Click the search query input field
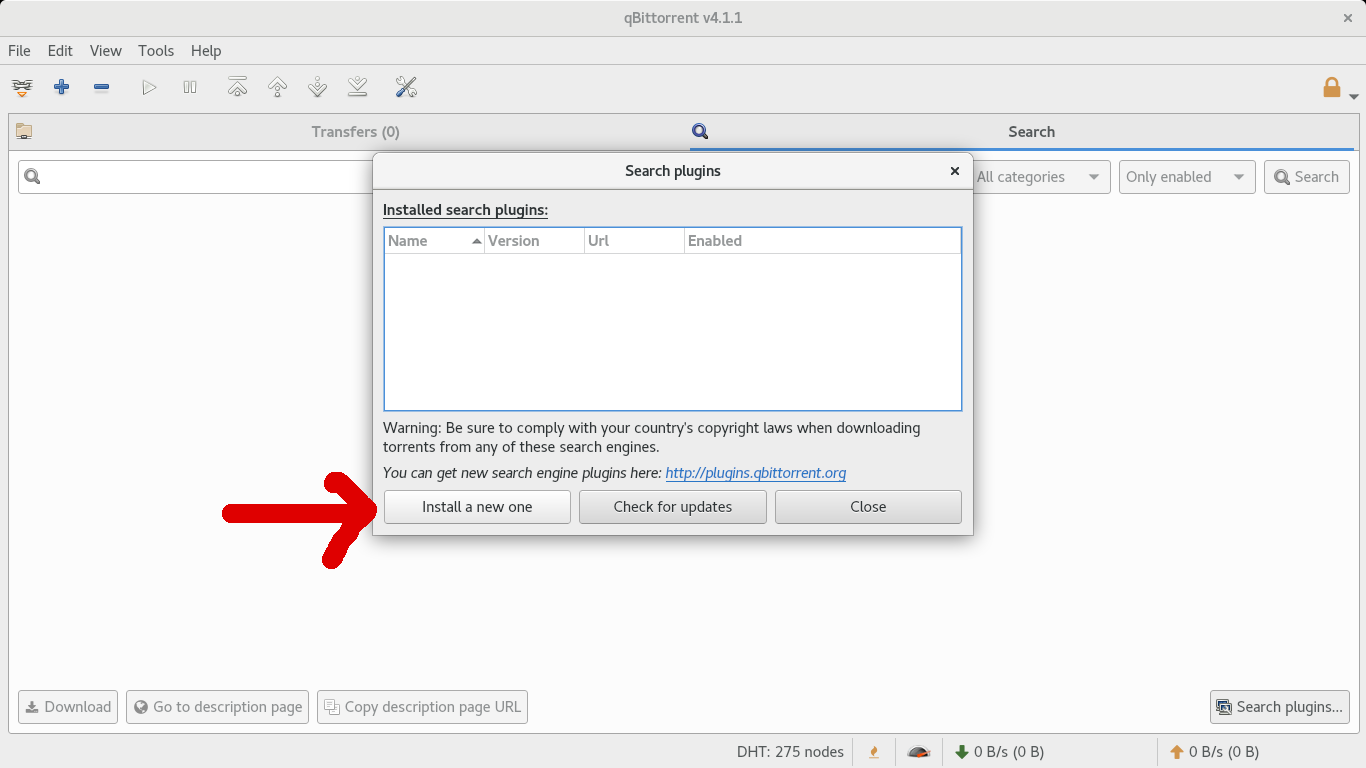Viewport: 1366px width, 768px height. click(x=196, y=177)
